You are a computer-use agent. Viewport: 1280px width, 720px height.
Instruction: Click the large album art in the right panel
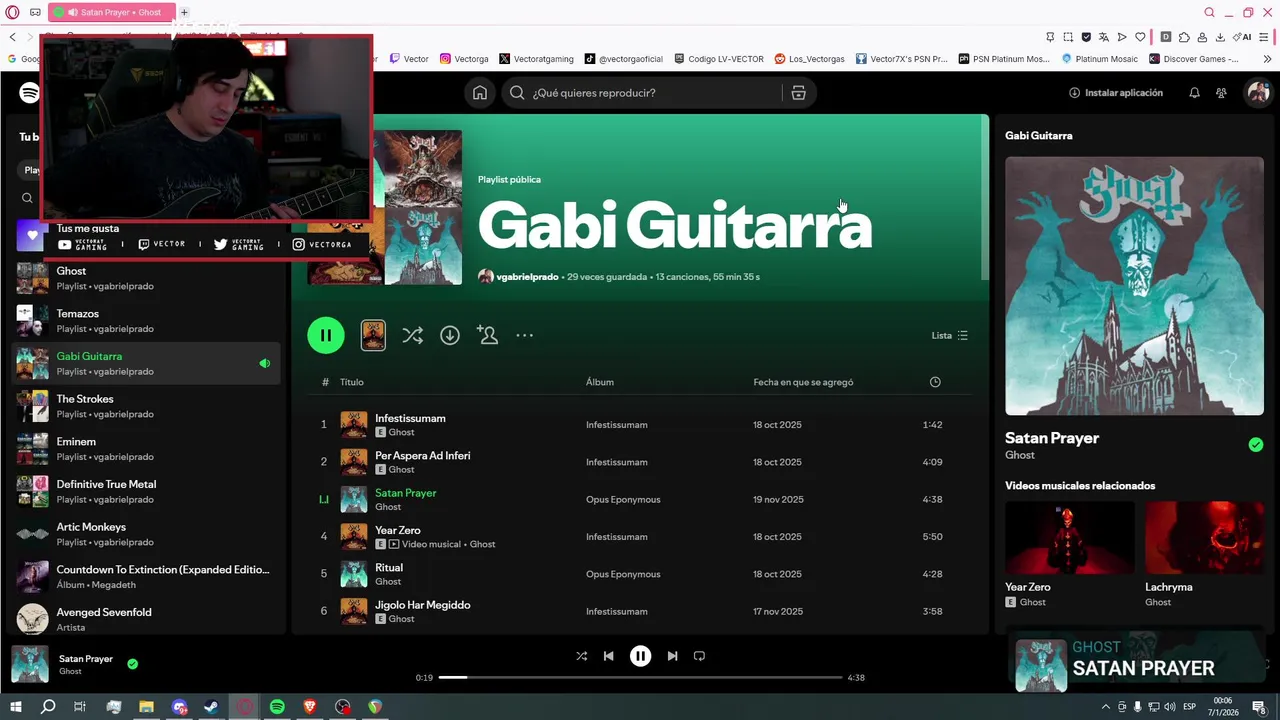(x=1134, y=286)
